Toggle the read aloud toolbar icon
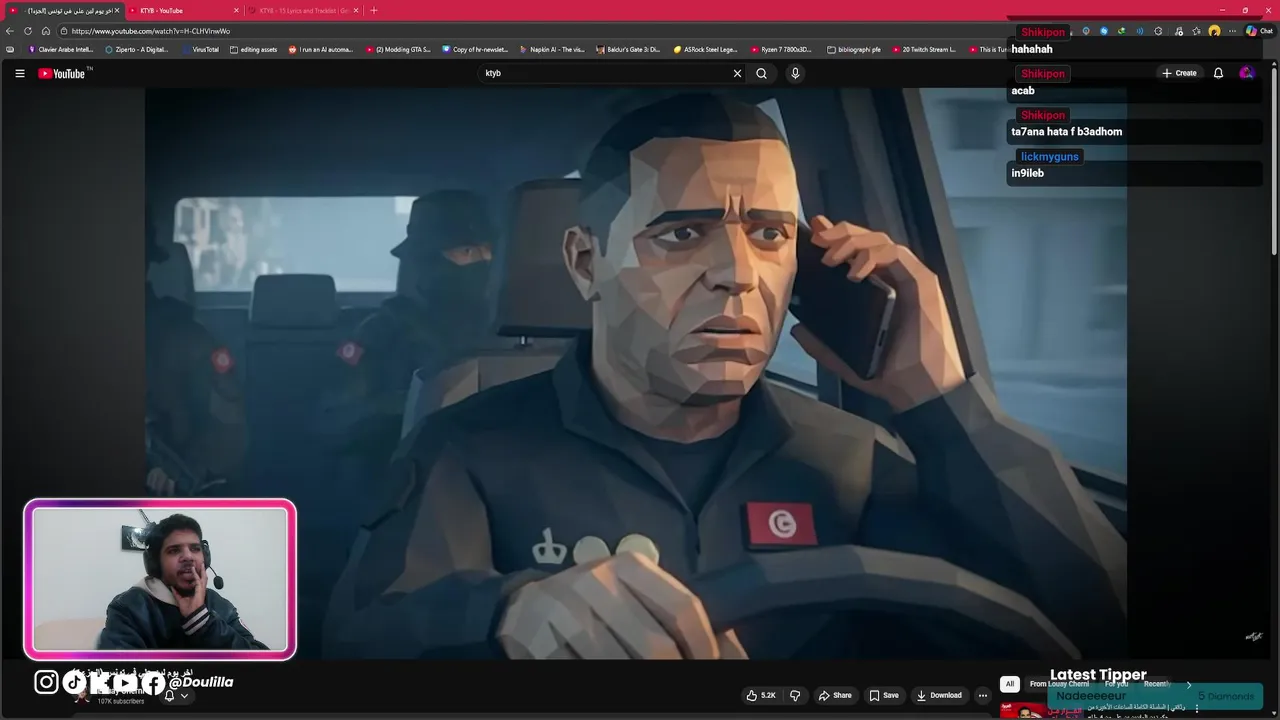The width and height of the screenshot is (1280, 720). click(x=1139, y=31)
